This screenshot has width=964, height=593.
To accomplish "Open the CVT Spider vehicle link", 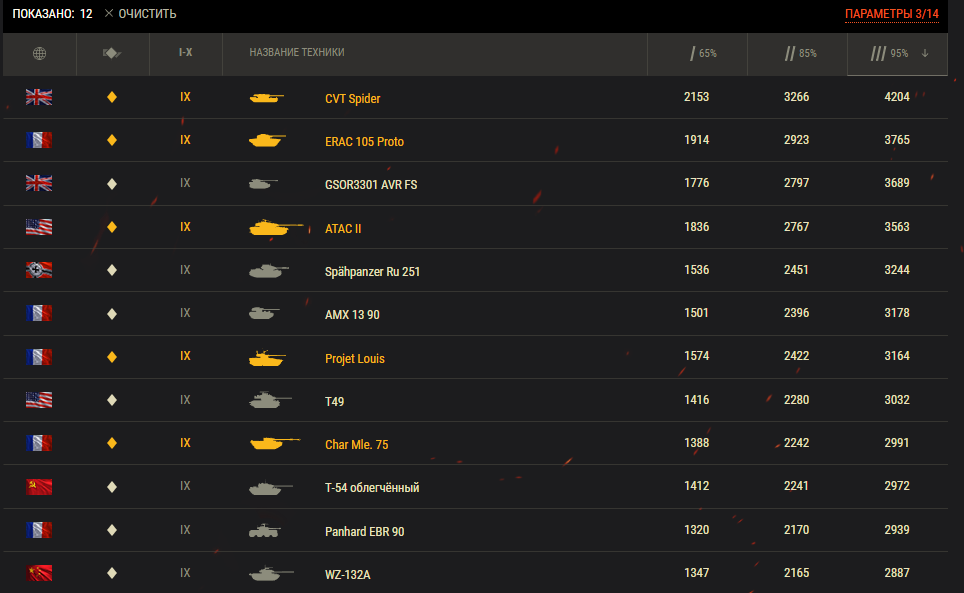I will pyautogui.click(x=352, y=98).
